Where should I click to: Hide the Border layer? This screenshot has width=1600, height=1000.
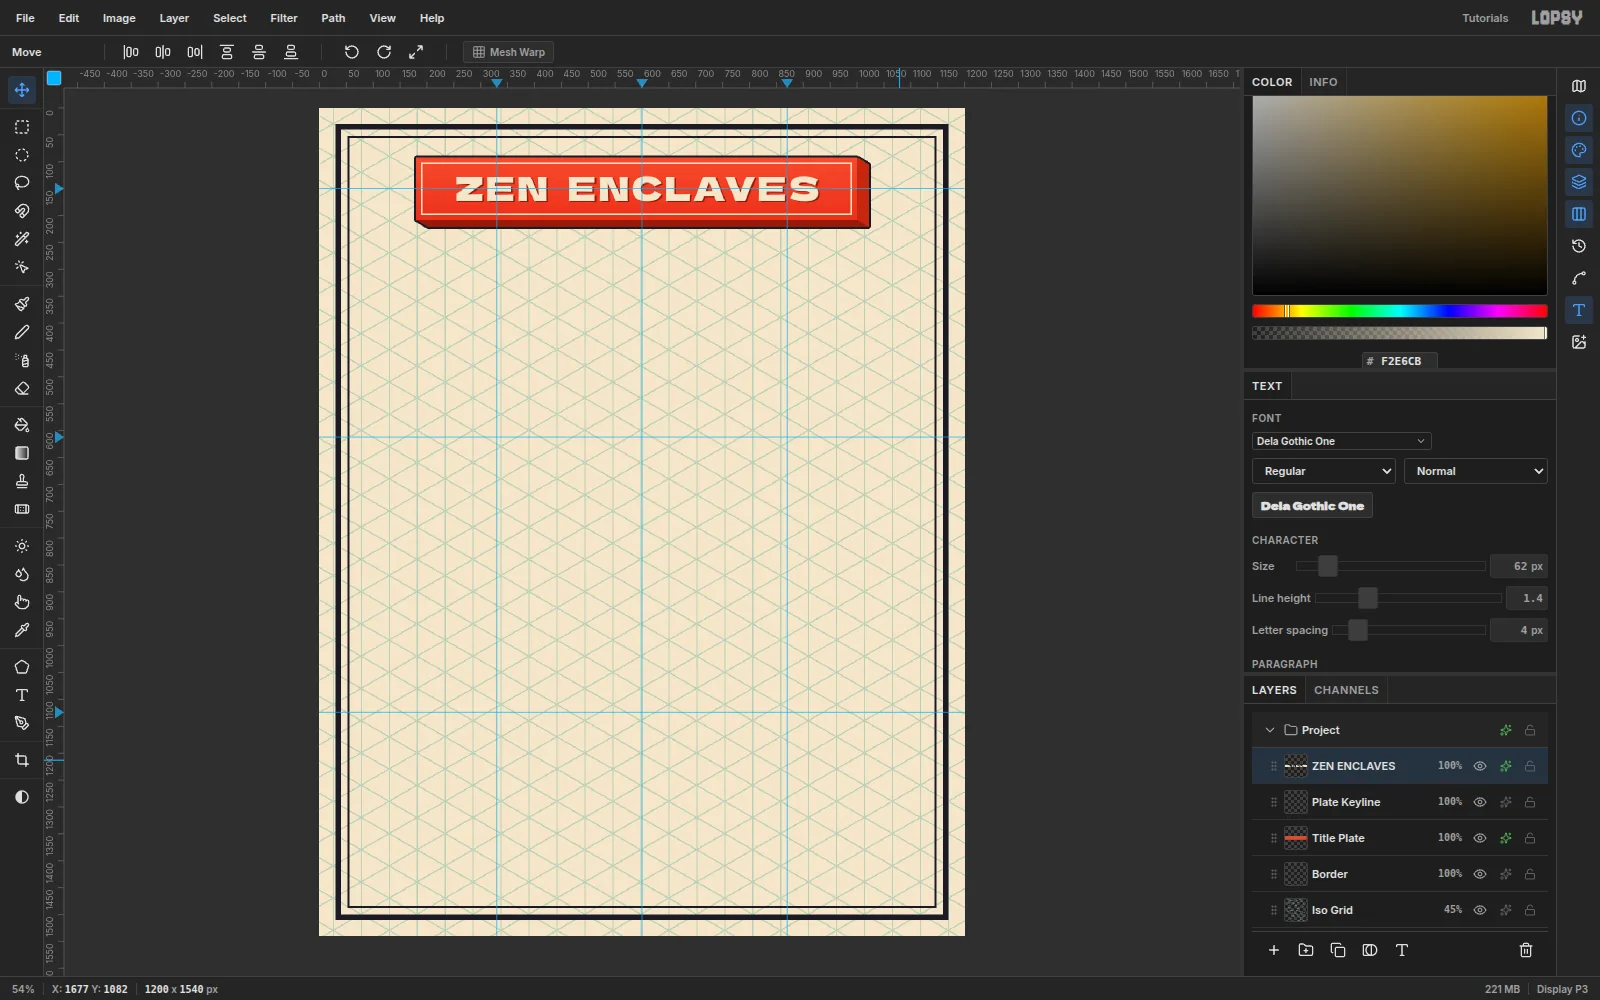point(1480,874)
